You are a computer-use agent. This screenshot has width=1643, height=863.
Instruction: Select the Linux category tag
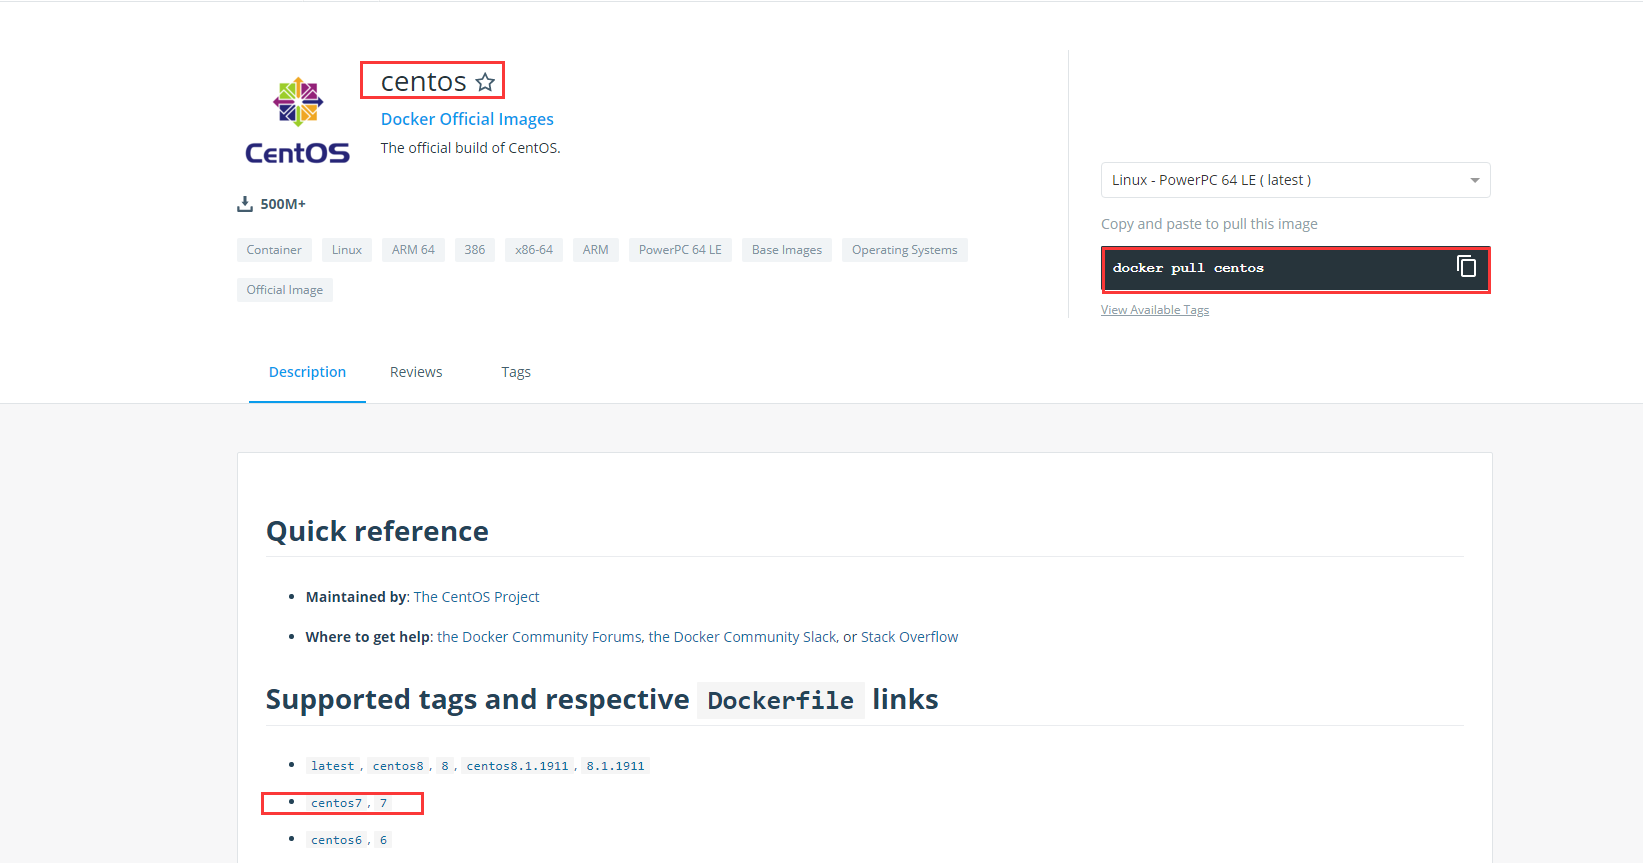(347, 250)
